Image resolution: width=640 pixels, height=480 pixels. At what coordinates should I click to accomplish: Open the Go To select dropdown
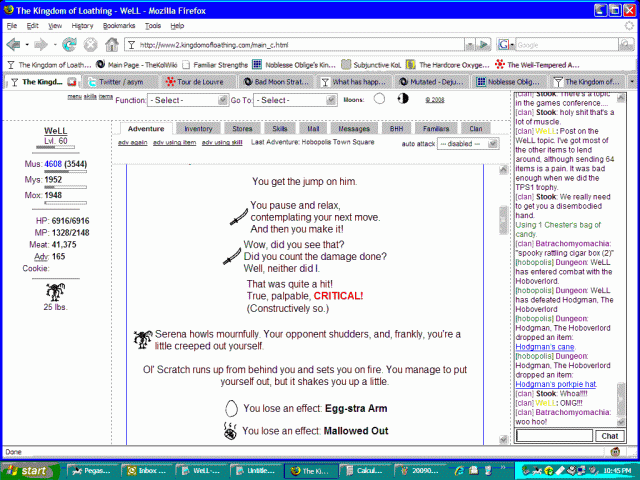[x=288, y=100]
